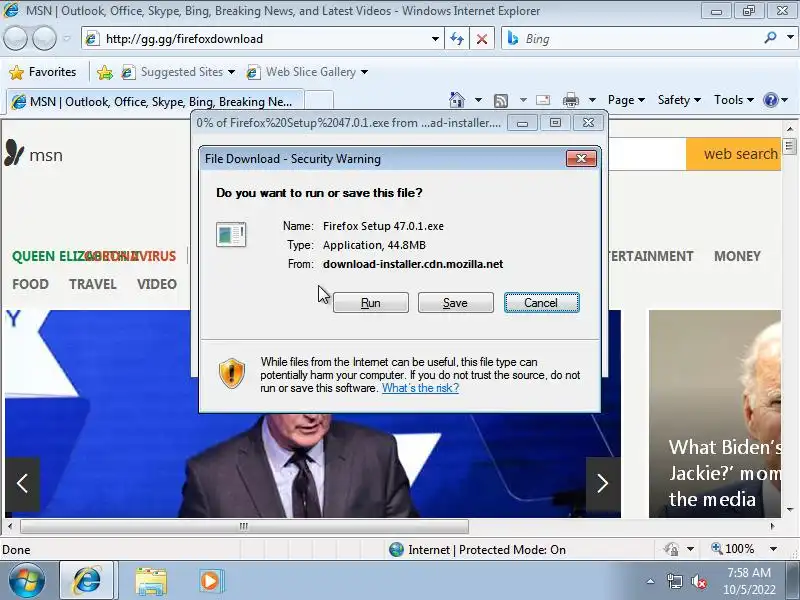Screen dimensions: 800x600
Task: Show previous slide in news carousel
Action: [22, 484]
